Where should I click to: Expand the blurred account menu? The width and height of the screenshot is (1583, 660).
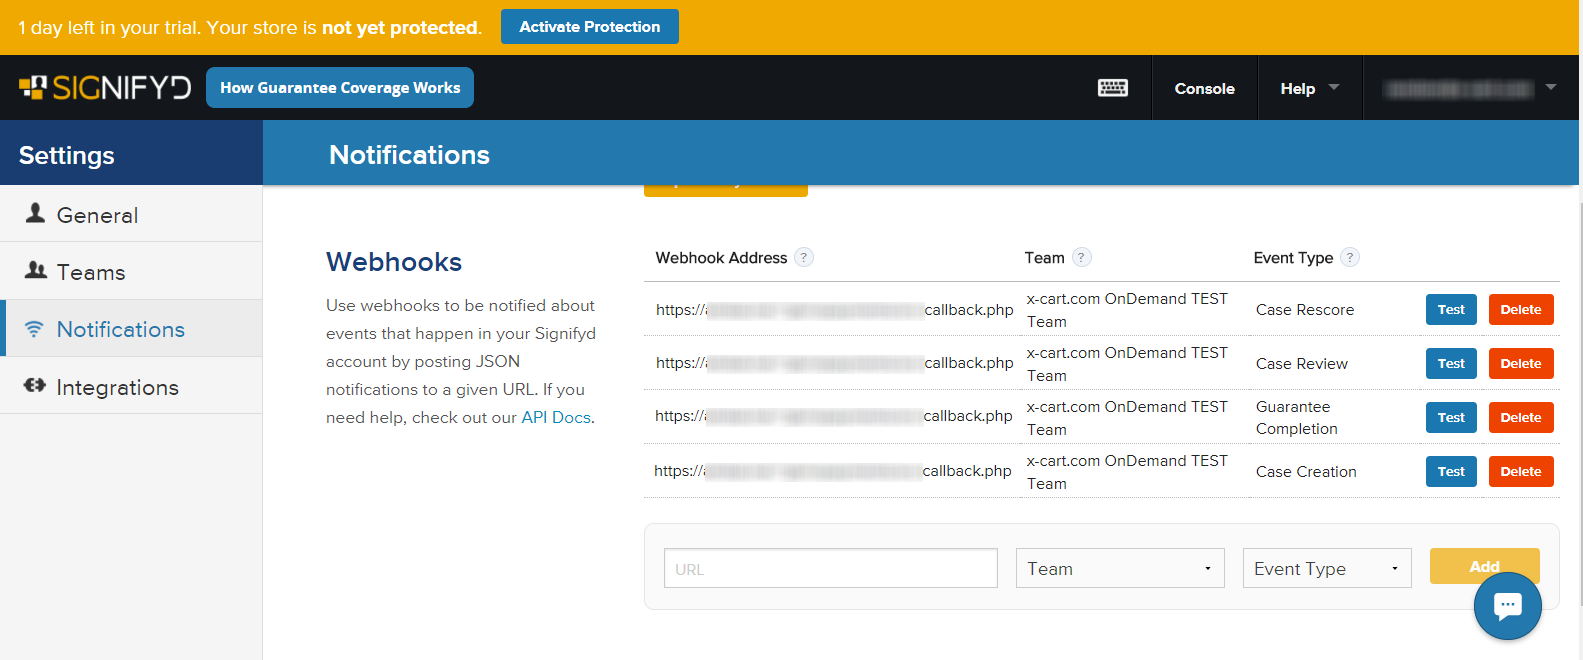[x=1471, y=88]
